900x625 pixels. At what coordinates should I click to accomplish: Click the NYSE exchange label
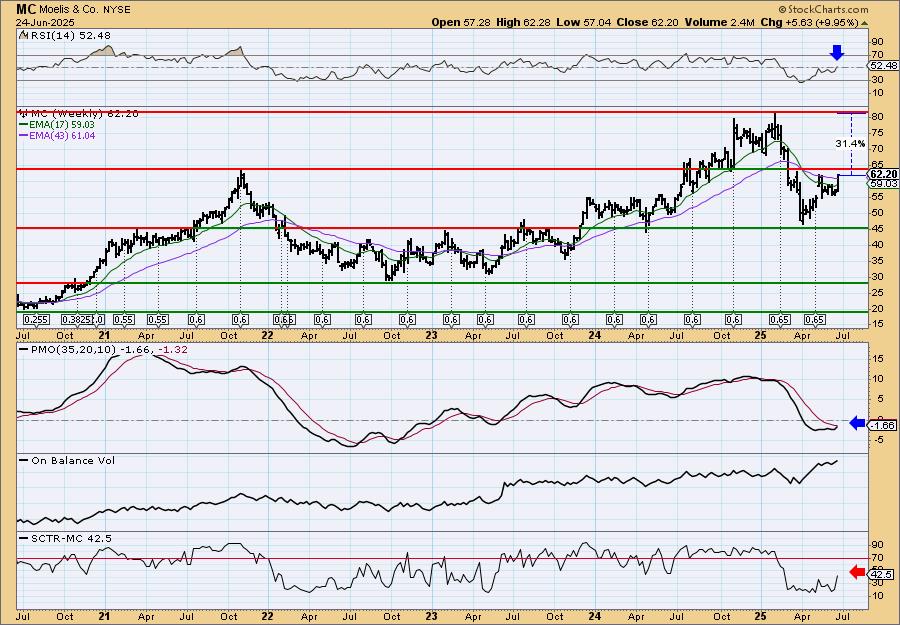coord(115,10)
